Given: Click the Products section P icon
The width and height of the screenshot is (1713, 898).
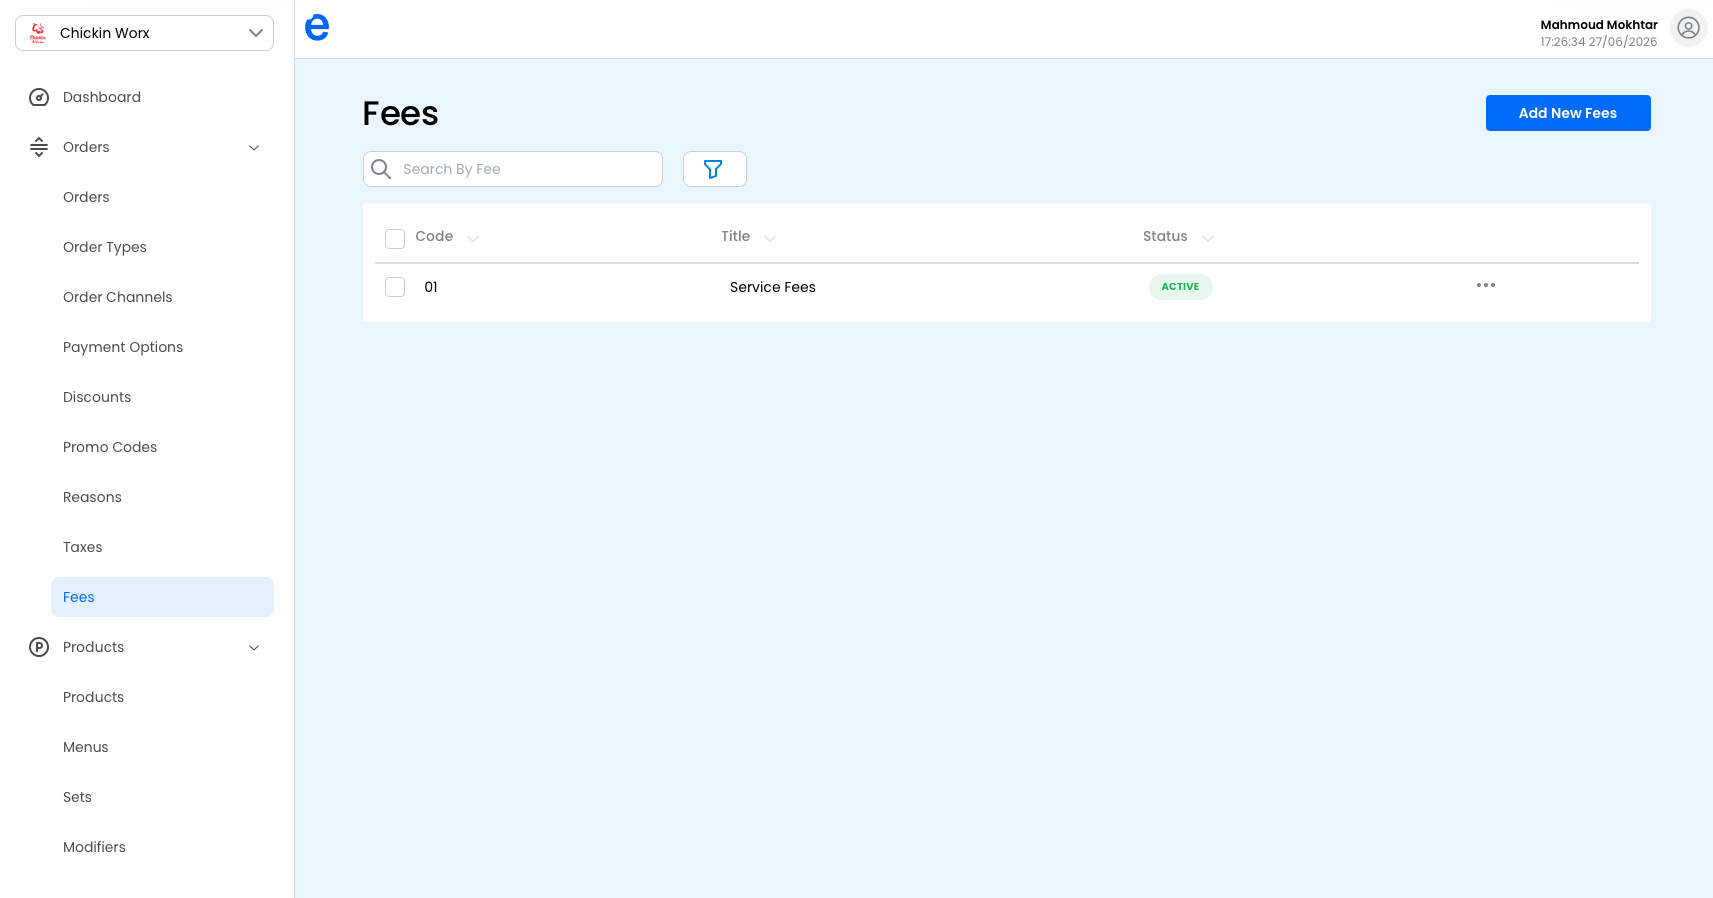Looking at the screenshot, I should pyautogui.click(x=39, y=647).
